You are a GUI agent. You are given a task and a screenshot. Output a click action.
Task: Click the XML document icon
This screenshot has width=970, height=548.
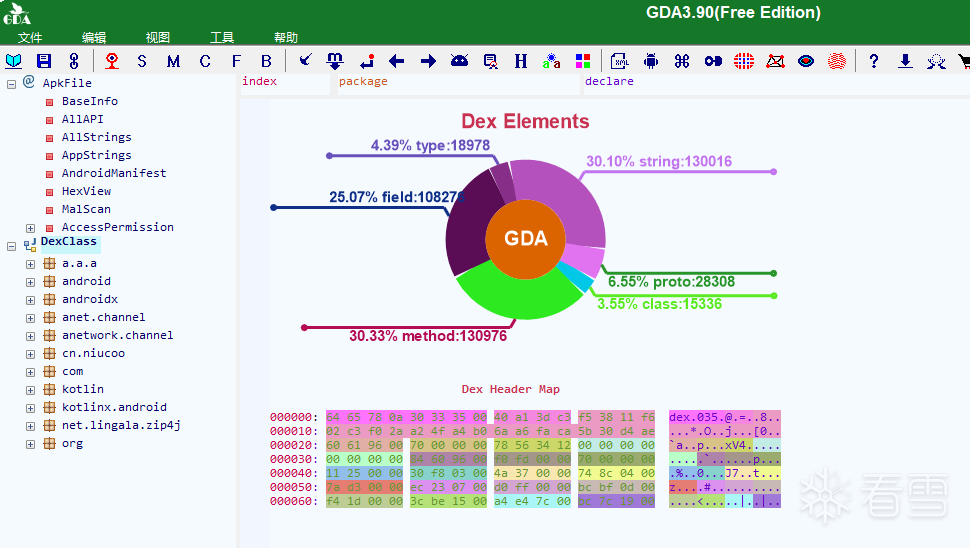coord(619,61)
